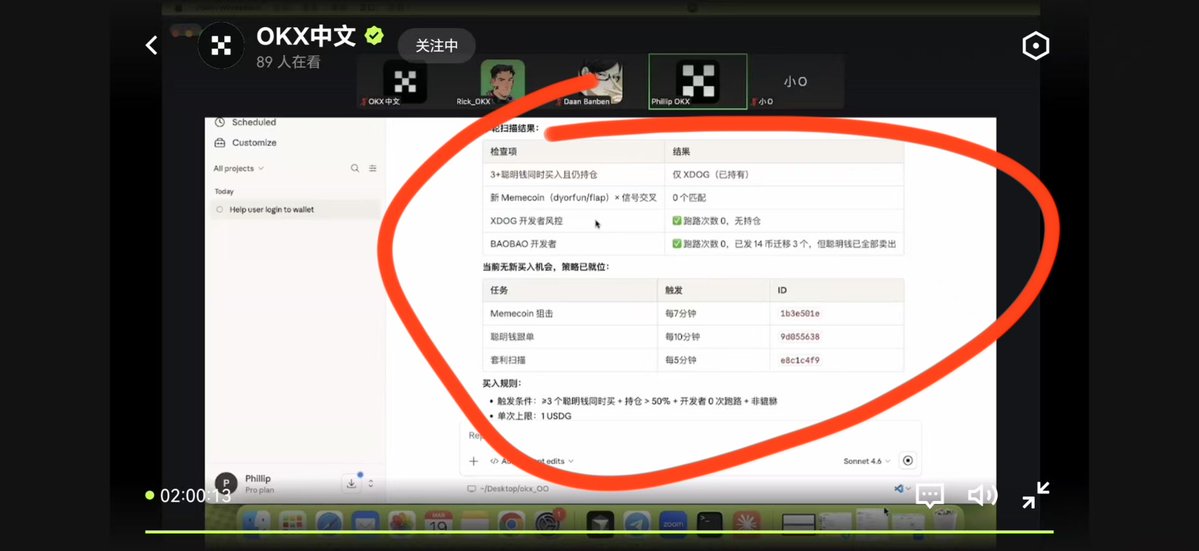
Task: Open 'Help user login to wallet' chat
Action: (x=295, y=209)
